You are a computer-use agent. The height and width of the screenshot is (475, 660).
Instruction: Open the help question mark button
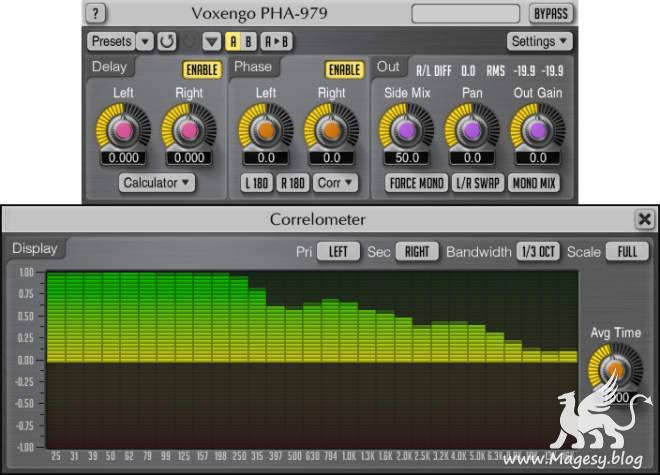(x=96, y=13)
